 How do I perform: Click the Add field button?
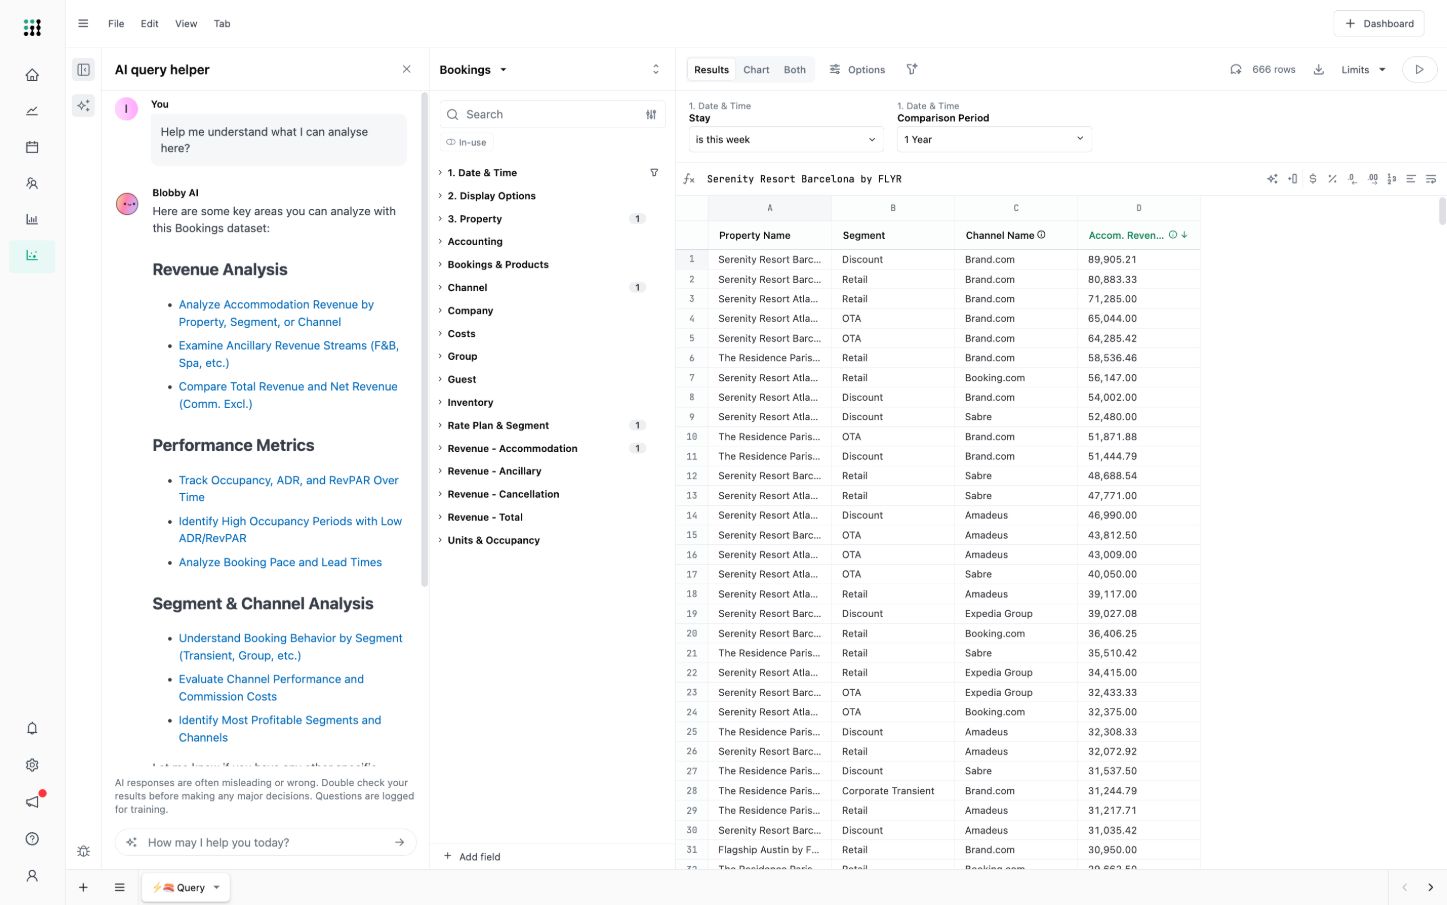tap(472, 857)
